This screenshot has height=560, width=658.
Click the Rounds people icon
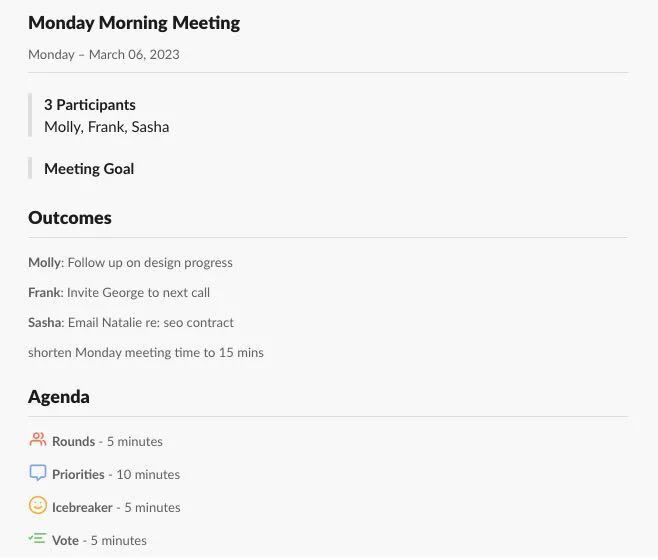click(x=38, y=440)
